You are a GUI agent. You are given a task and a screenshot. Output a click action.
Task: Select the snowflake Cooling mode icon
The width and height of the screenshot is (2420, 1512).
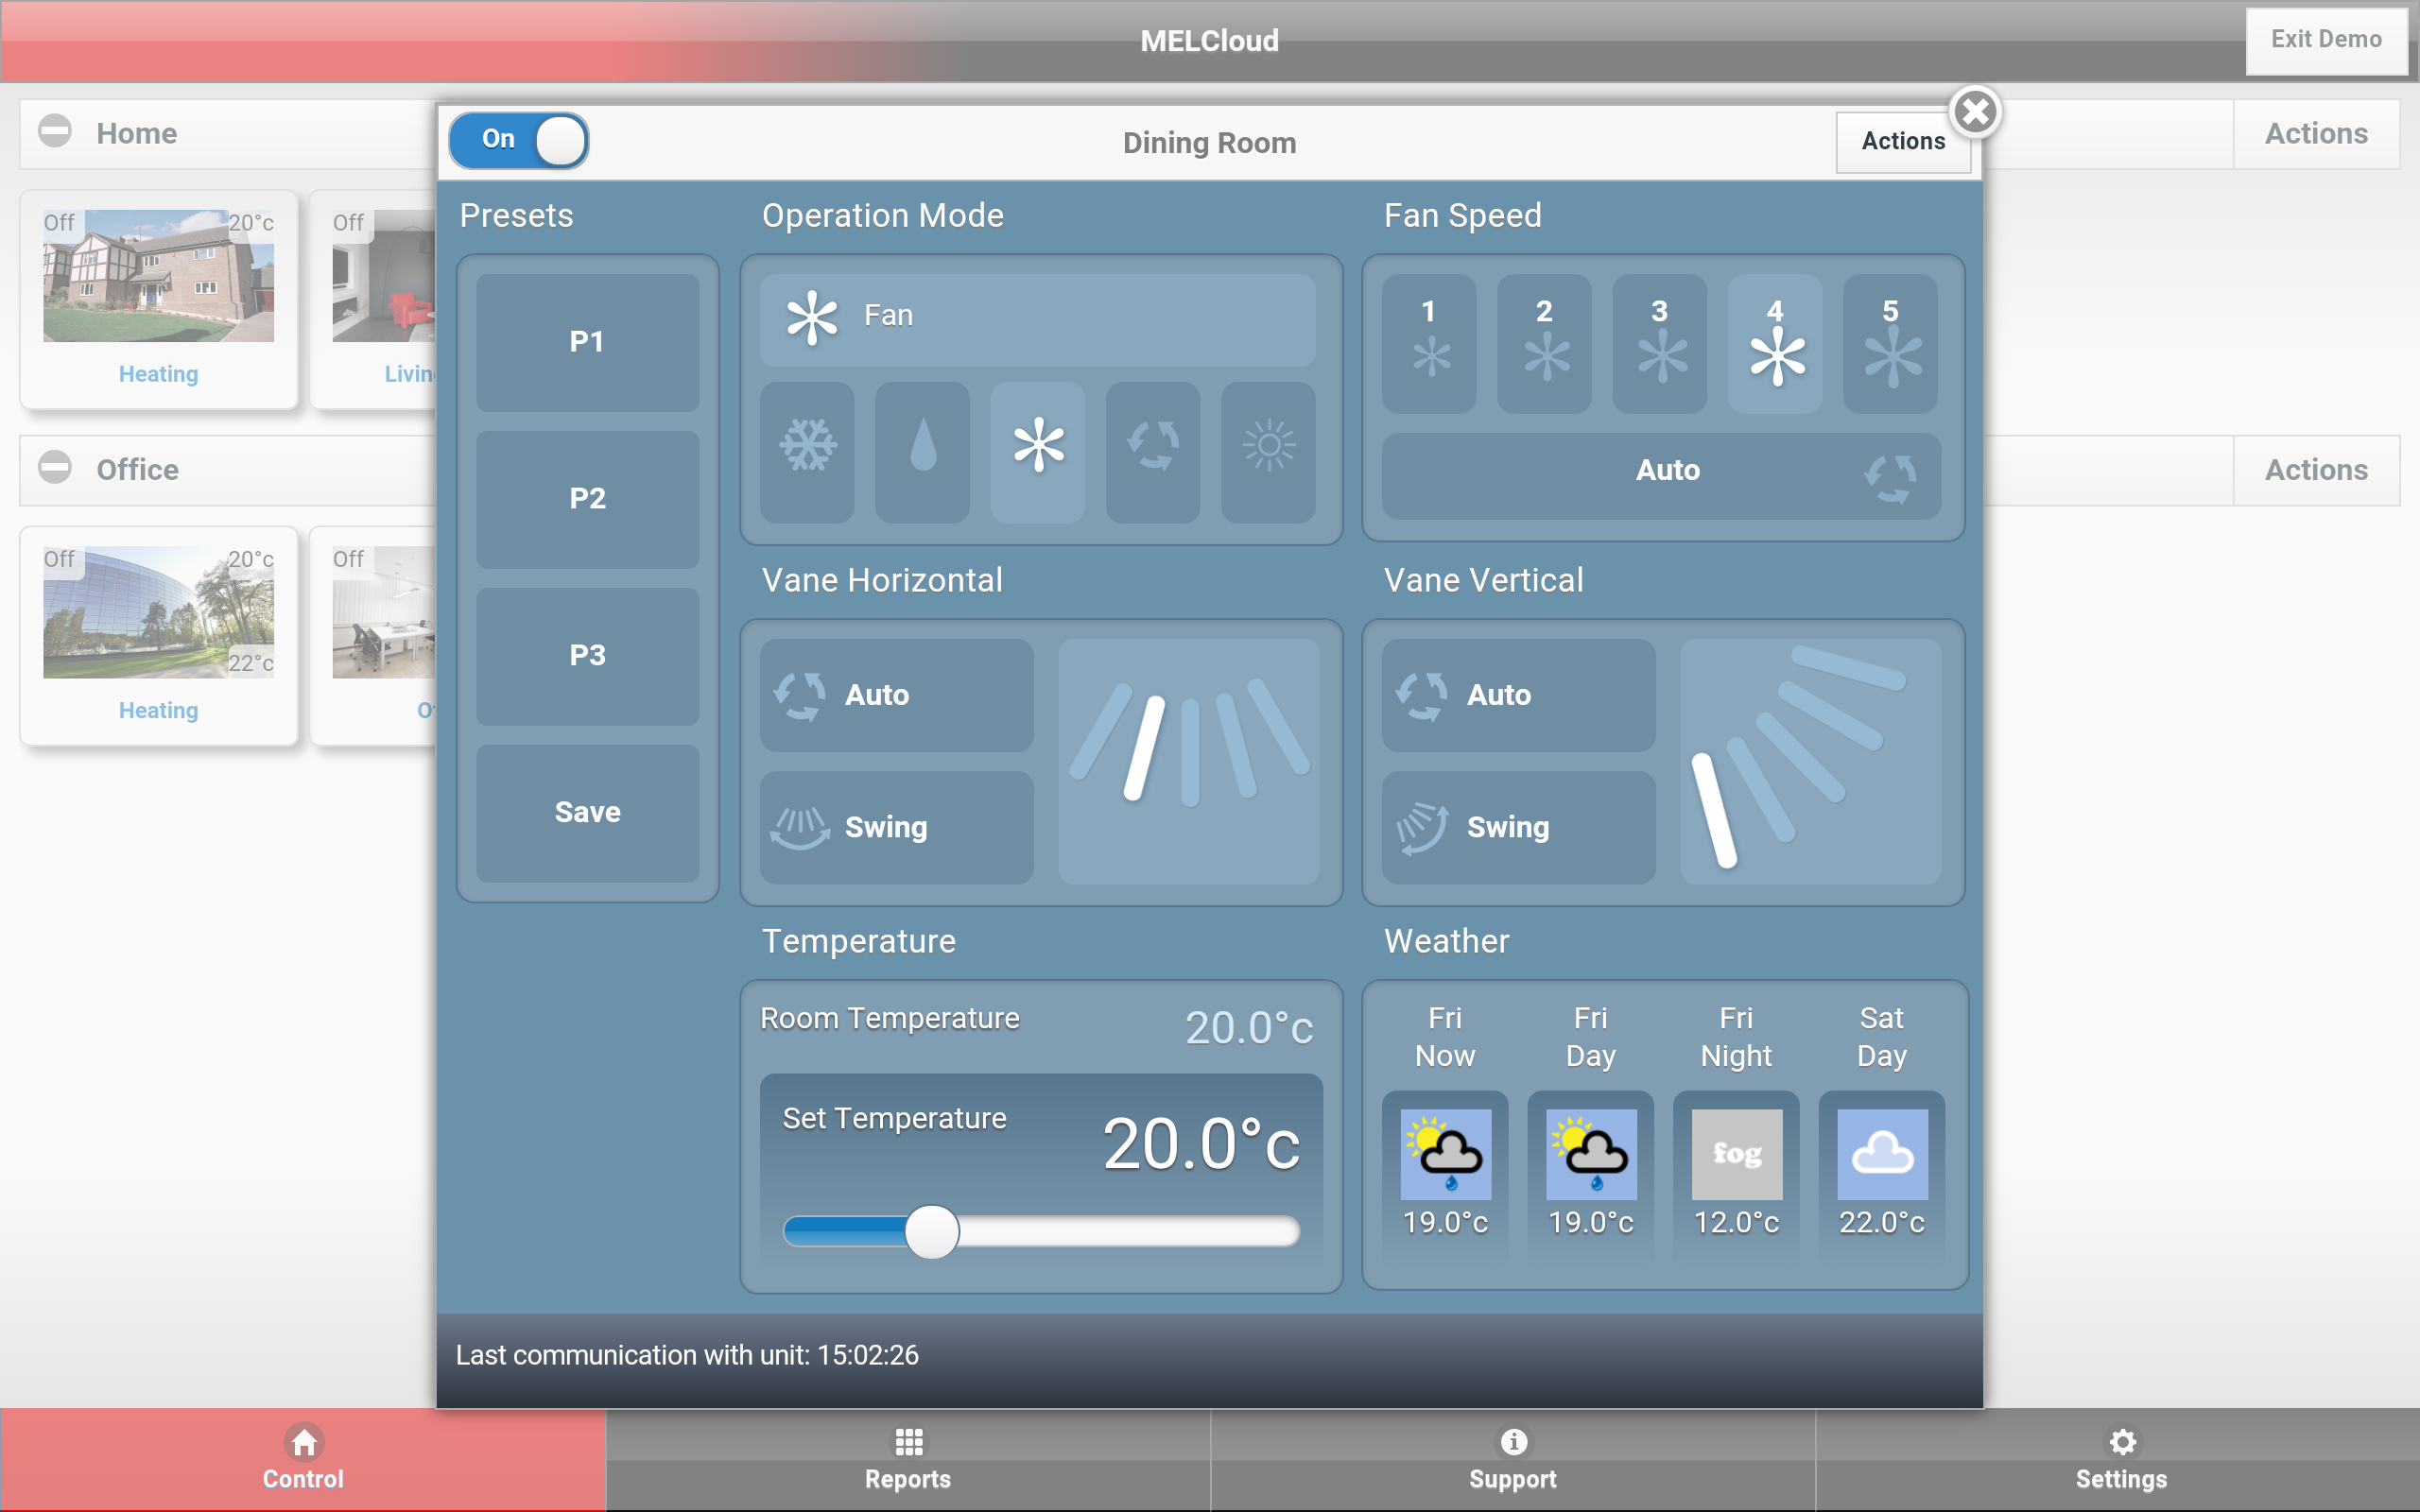click(807, 451)
